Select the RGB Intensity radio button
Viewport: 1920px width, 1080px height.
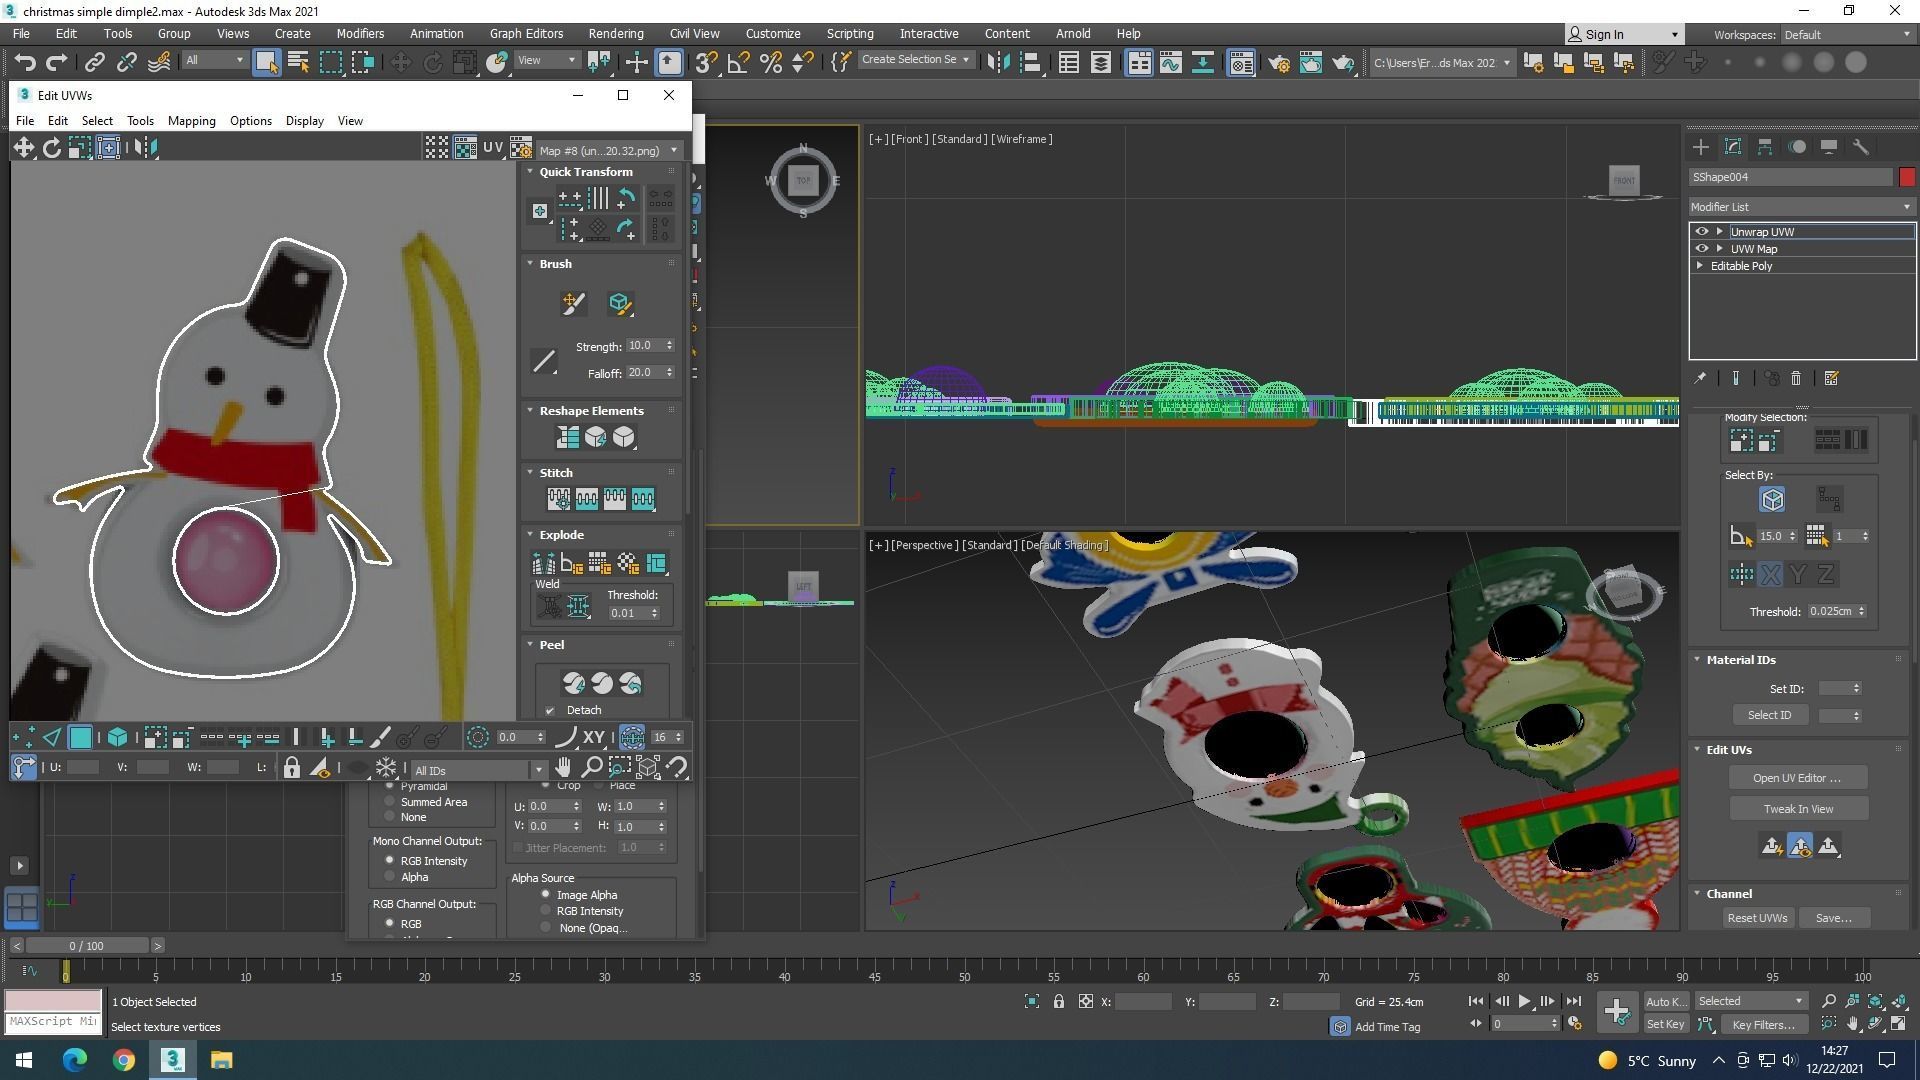tap(390, 860)
